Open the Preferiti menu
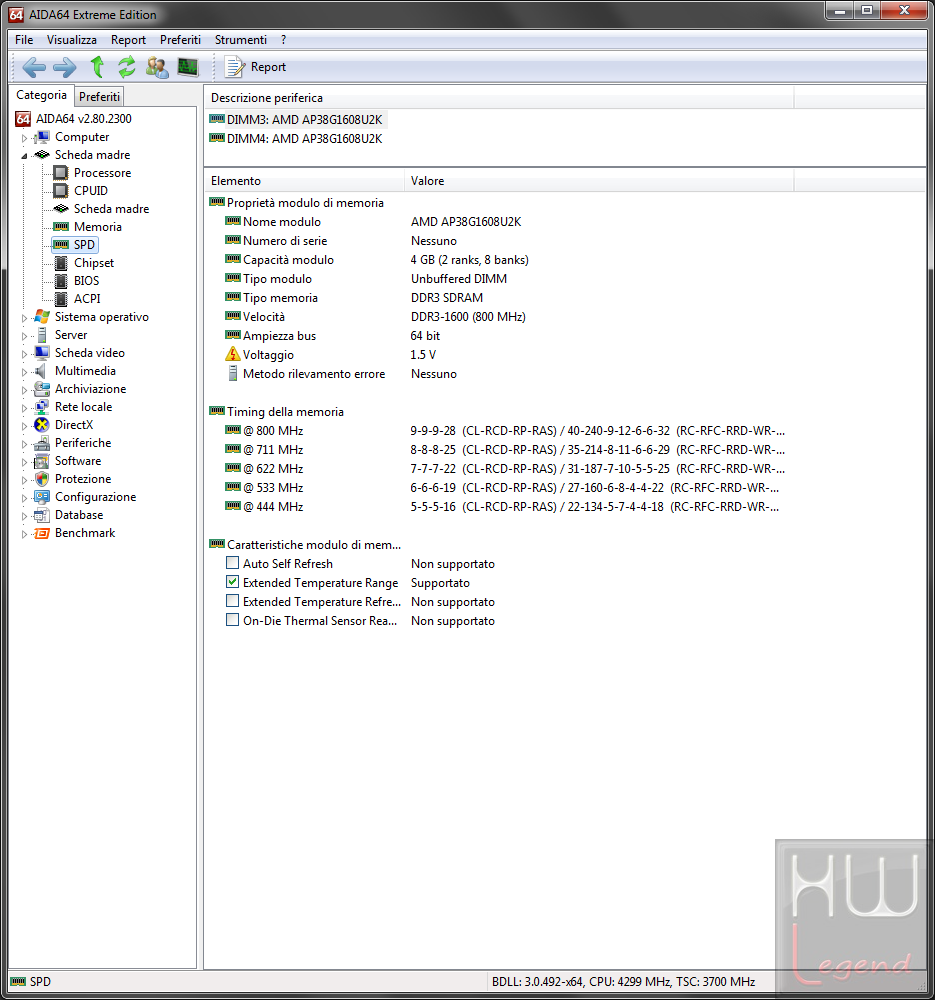 click(x=180, y=40)
